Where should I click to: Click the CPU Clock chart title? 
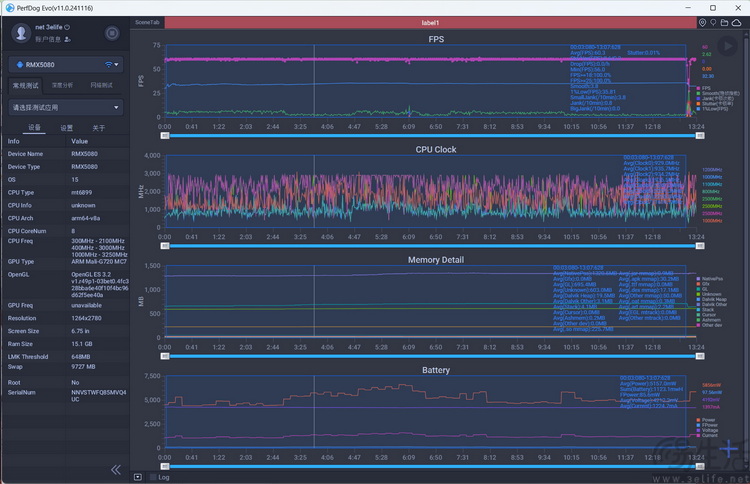(436, 150)
